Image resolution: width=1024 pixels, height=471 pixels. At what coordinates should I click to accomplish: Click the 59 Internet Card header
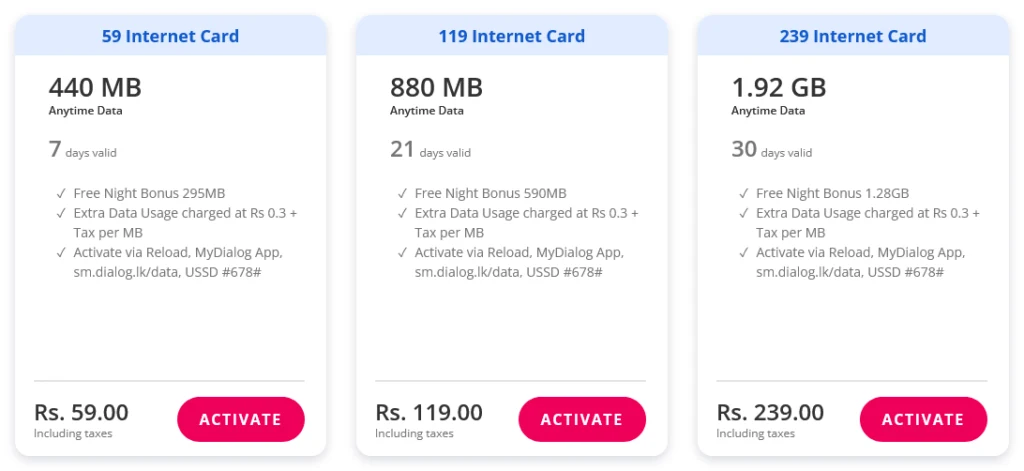(x=170, y=36)
